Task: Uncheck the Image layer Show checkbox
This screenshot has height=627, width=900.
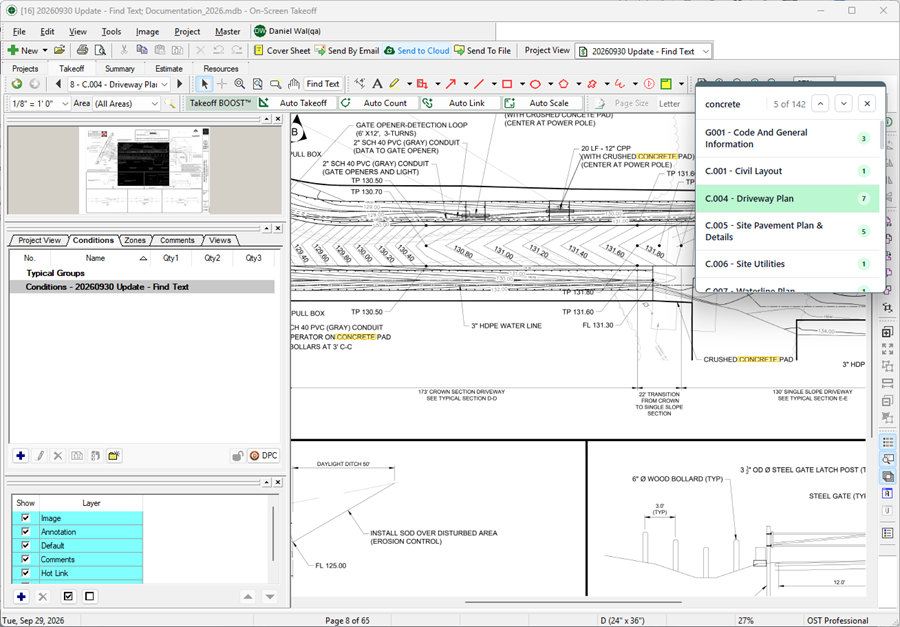Action: point(25,518)
